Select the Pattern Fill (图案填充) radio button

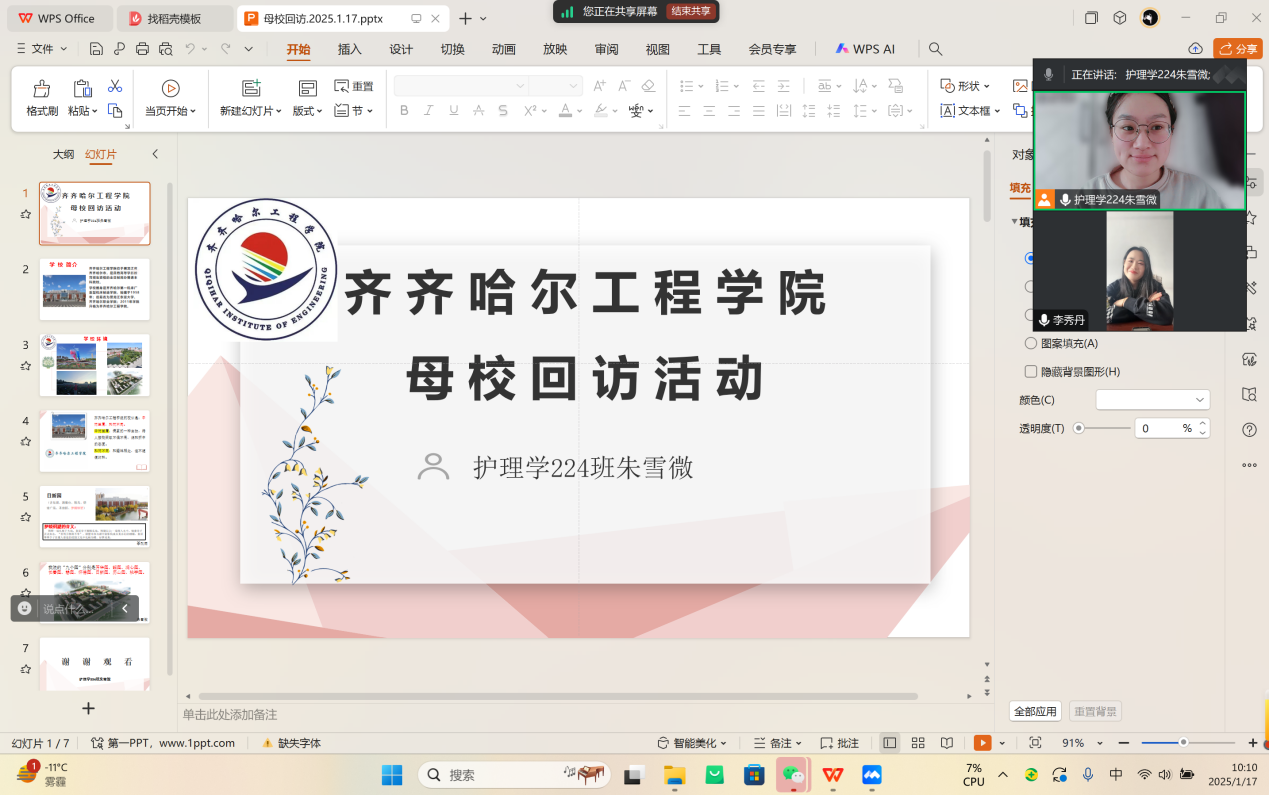click(x=1031, y=343)
